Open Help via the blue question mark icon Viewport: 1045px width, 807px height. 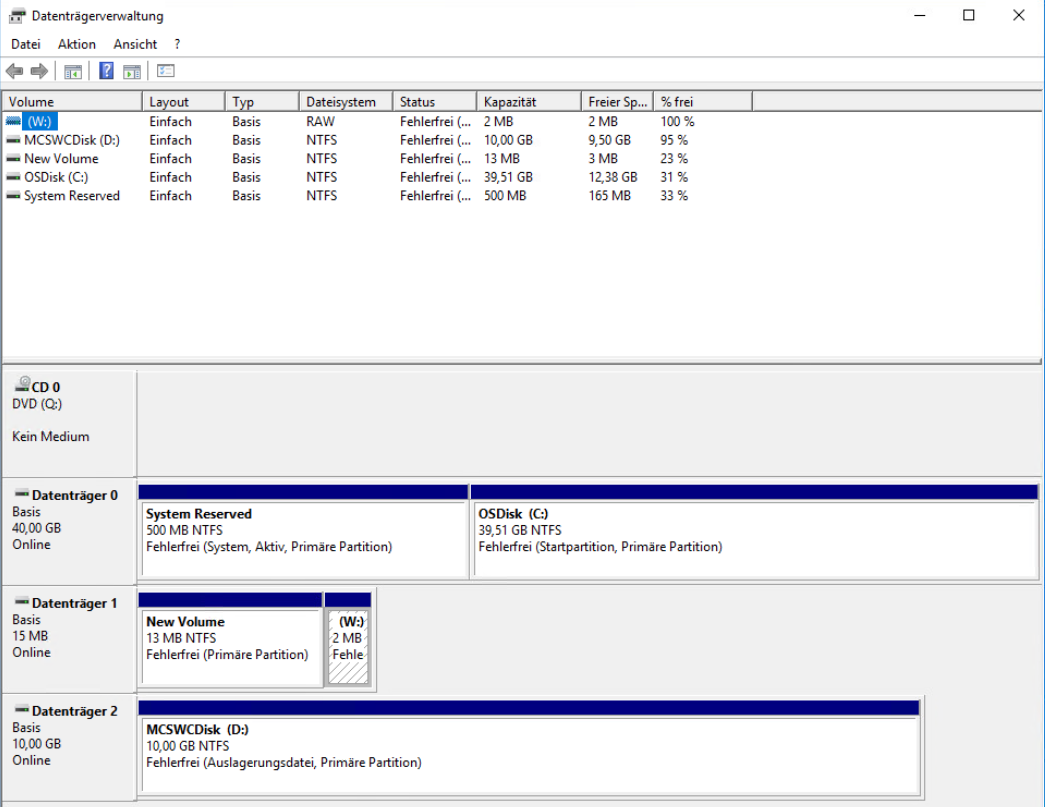point(104,70)
